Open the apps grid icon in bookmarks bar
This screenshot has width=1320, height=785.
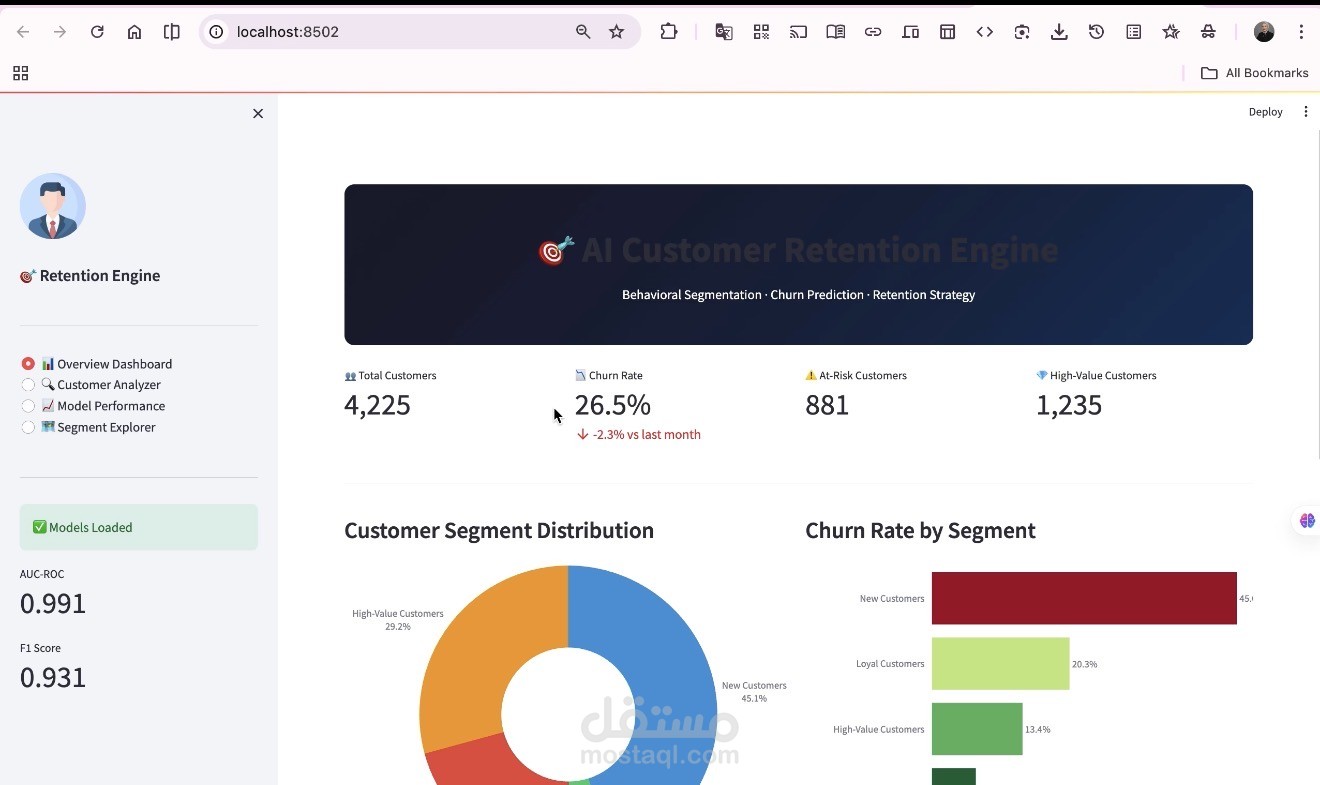[20, 73]
